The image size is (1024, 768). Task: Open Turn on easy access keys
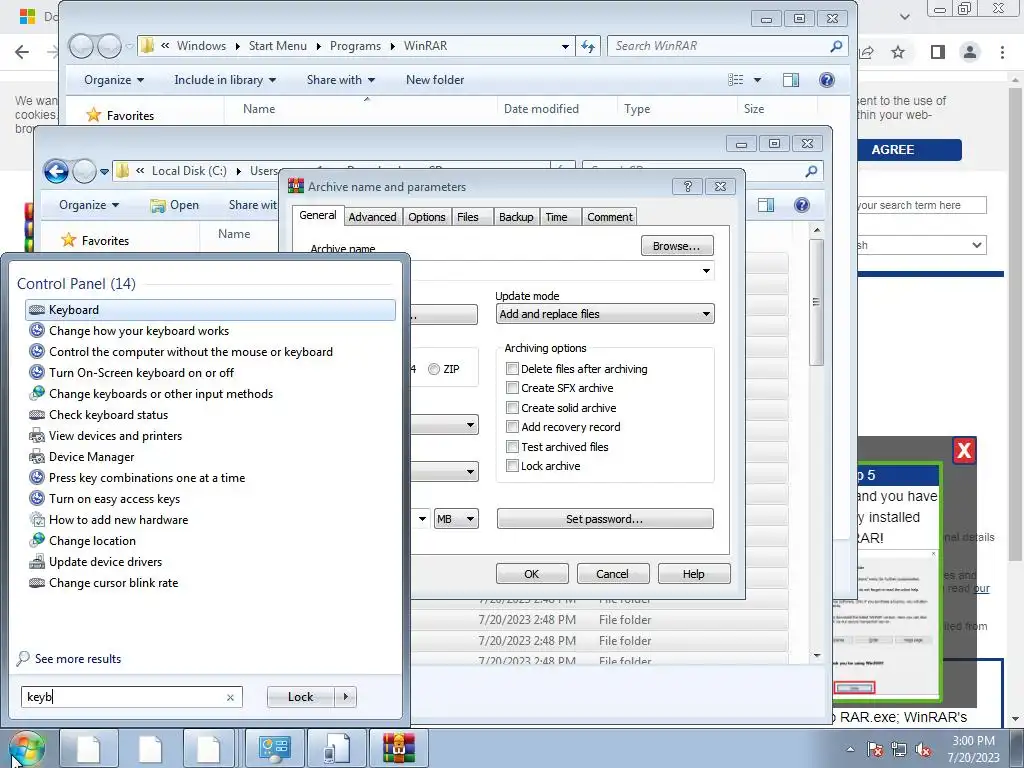114,498
